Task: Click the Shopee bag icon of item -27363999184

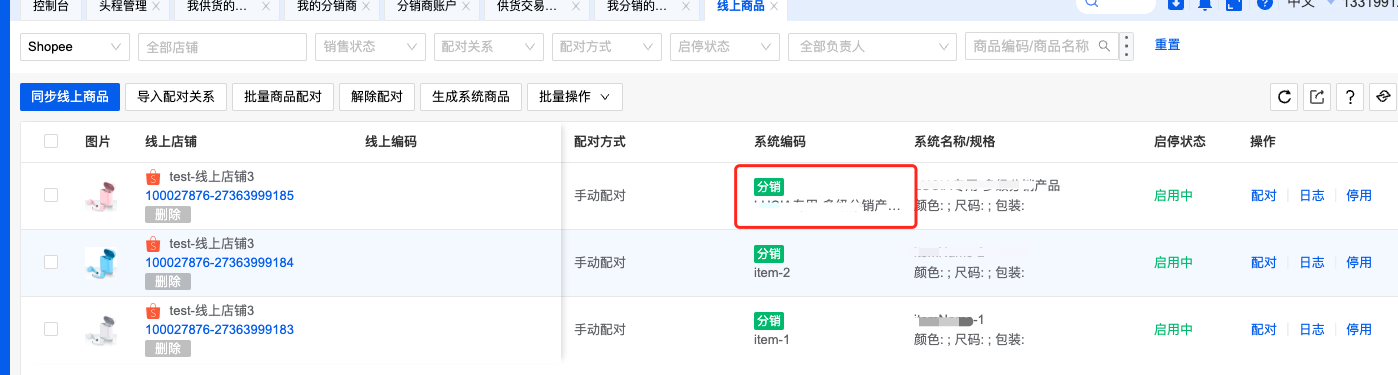Action: (x=153, y=244)
